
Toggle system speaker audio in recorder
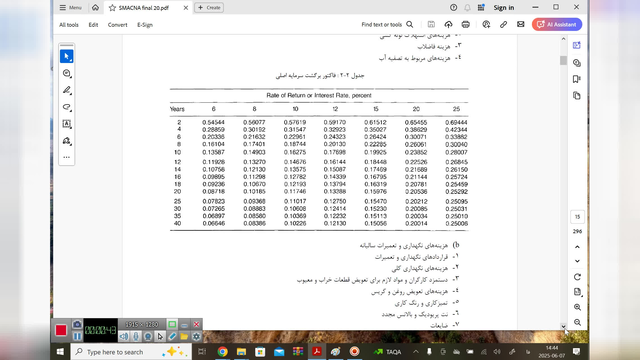point(123,336)
